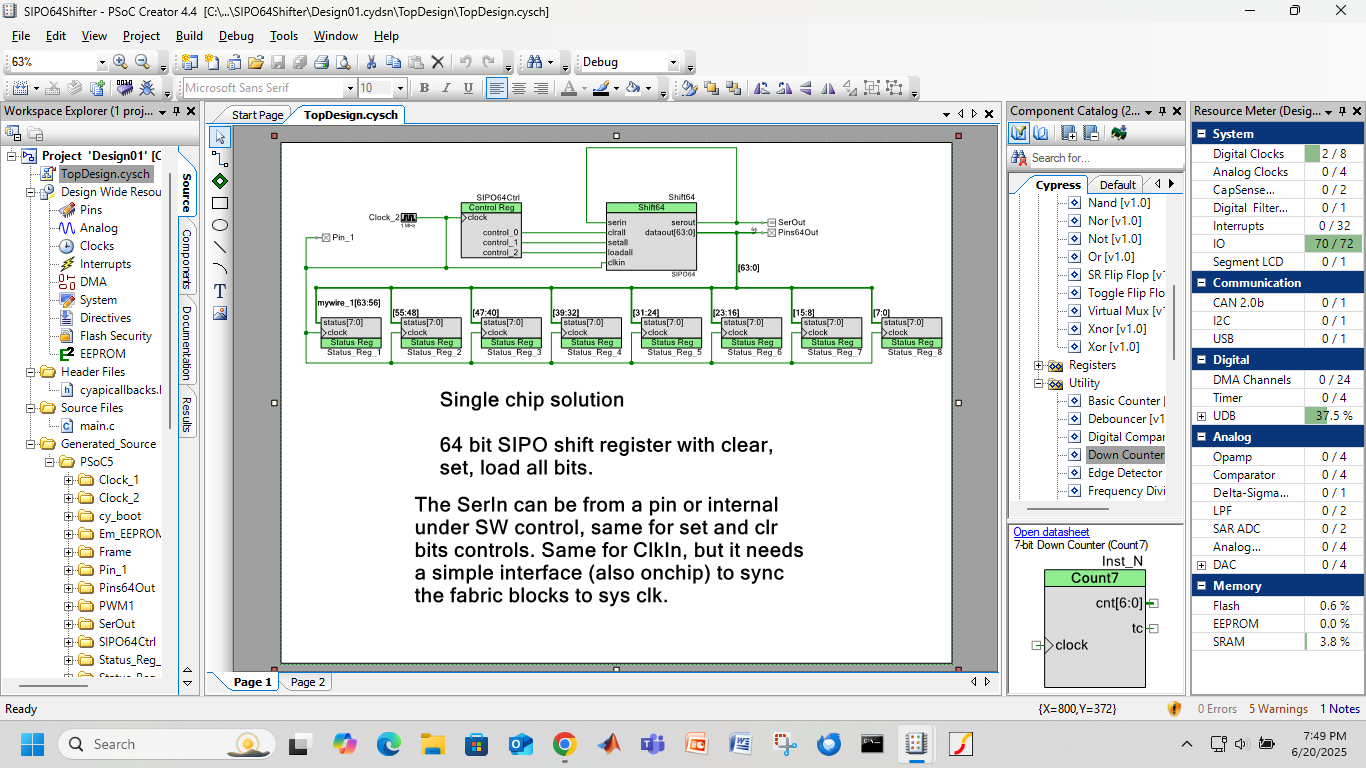Open the Build menu
This screenshot has width=1366, height=768.
[189, 35]
